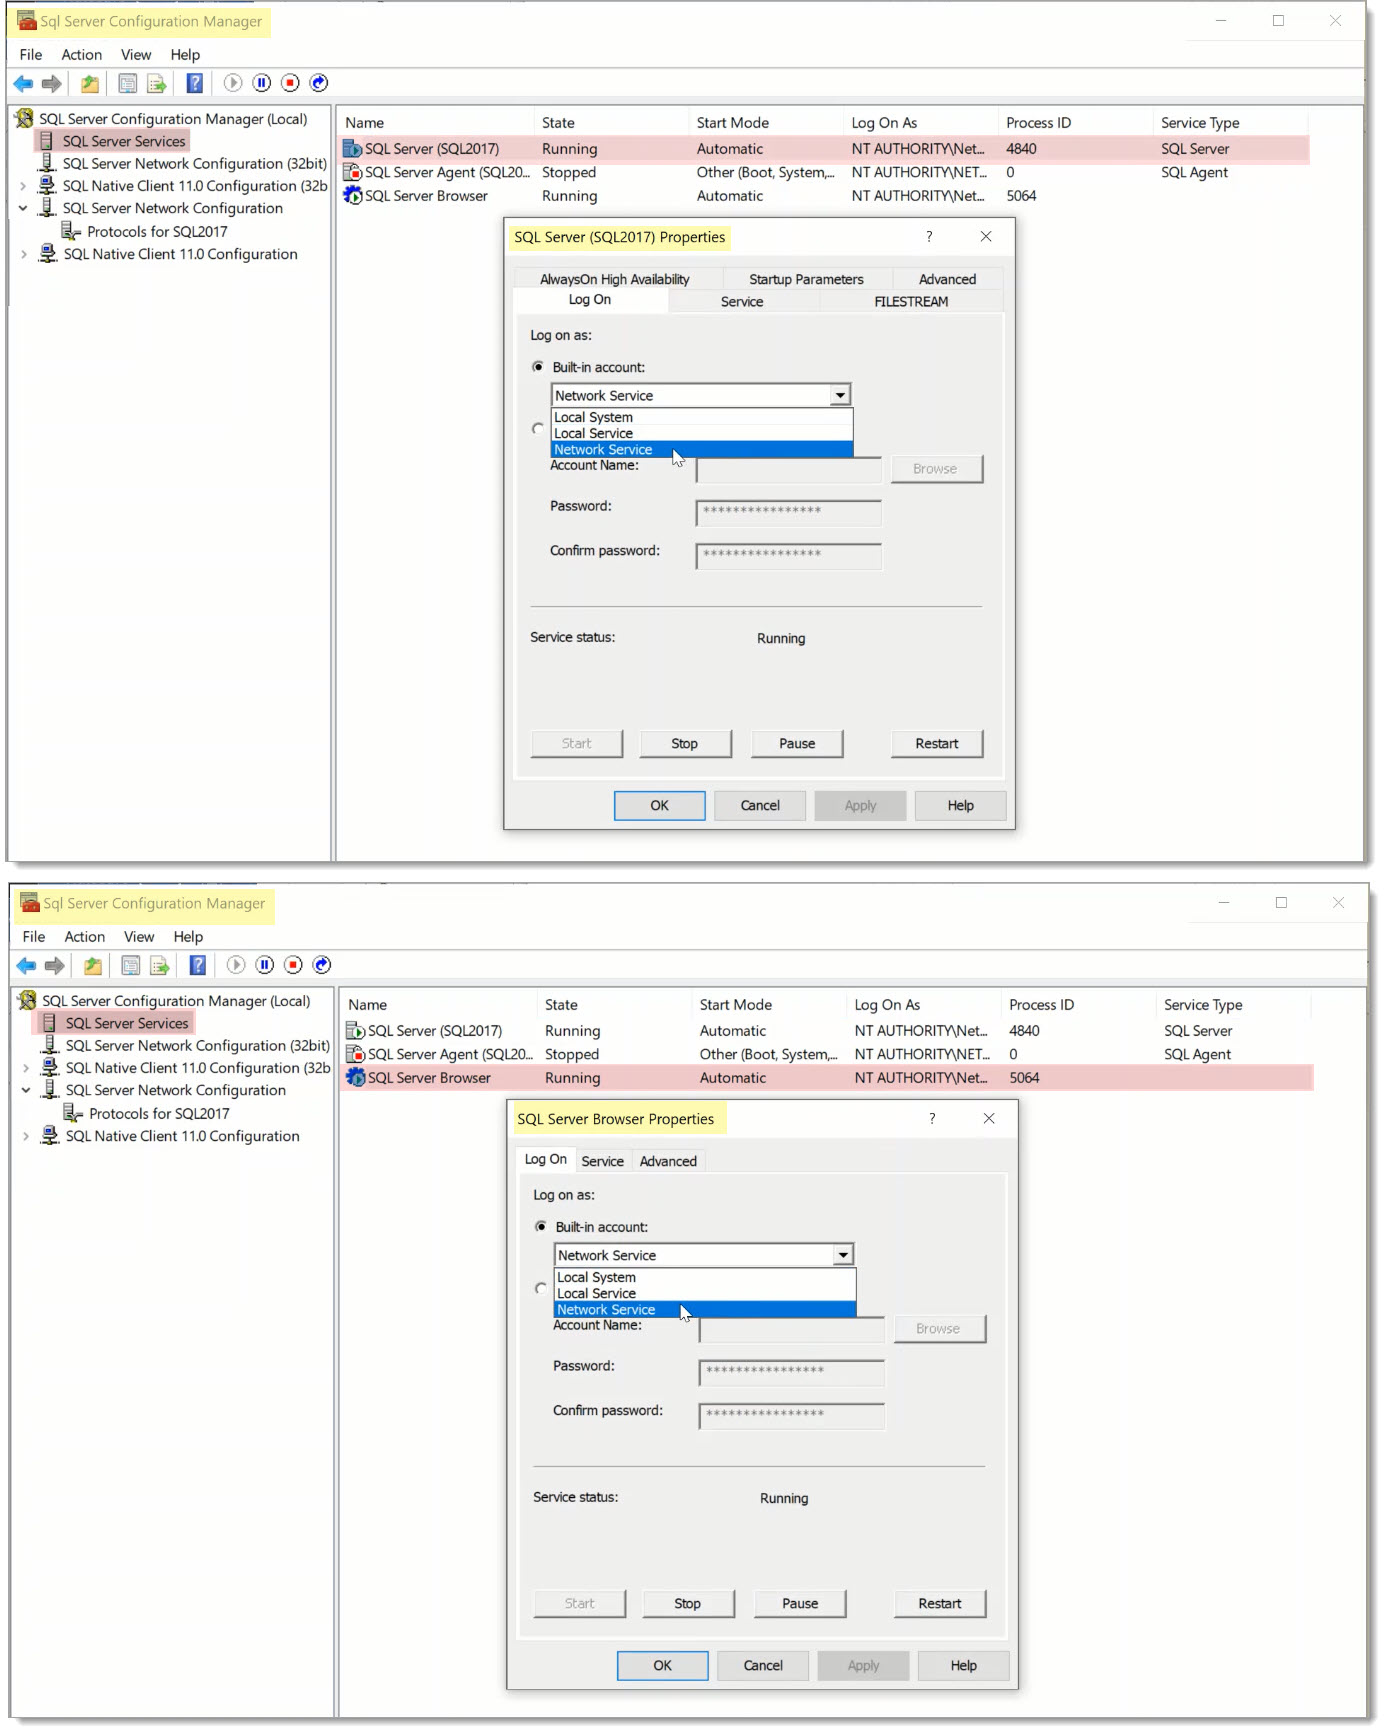1385x1733 pixels.
Task: Click Start Service play icon in lower window toolbar
Action: coord(236,965)
